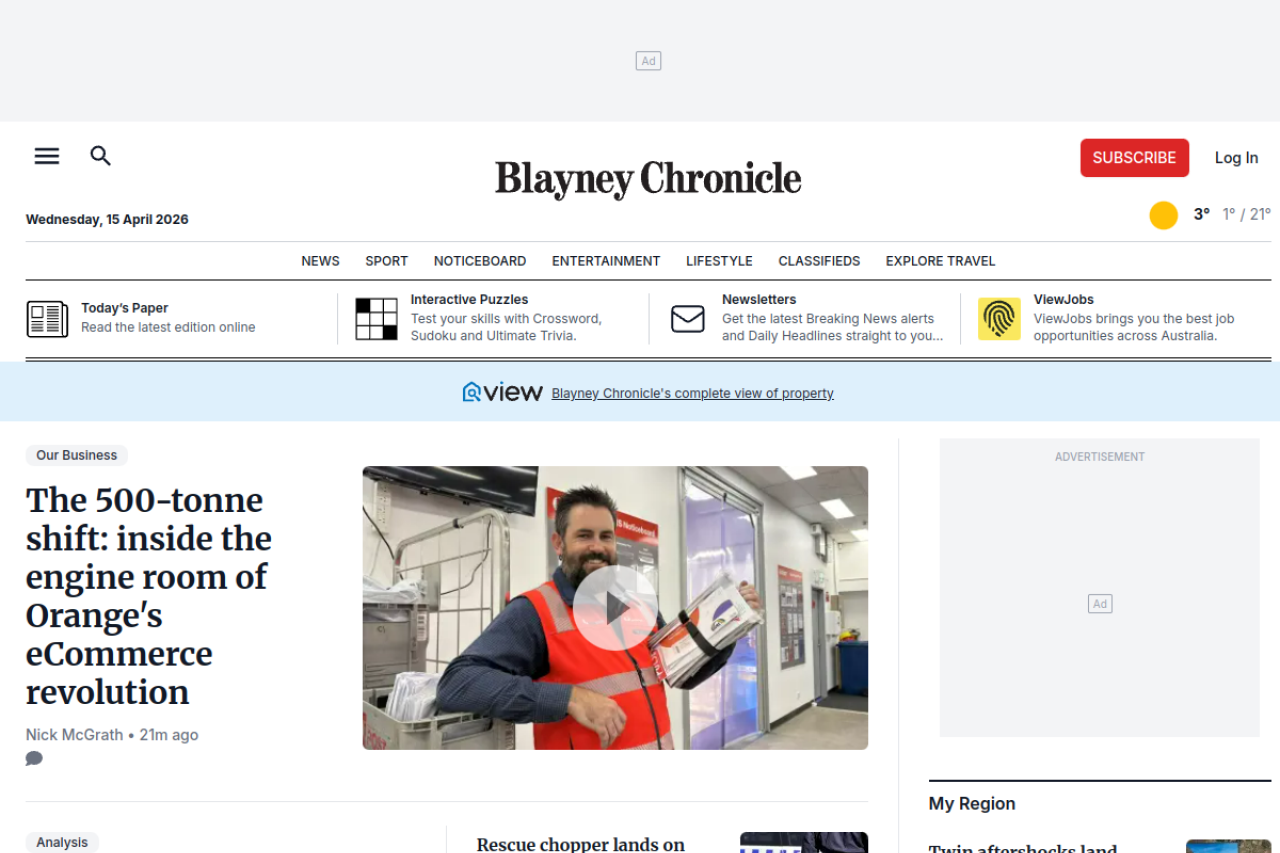Click the Rescue chopper article thumbnail
The width and height of the screenshot is (1280, 853).
pos(804,842)
